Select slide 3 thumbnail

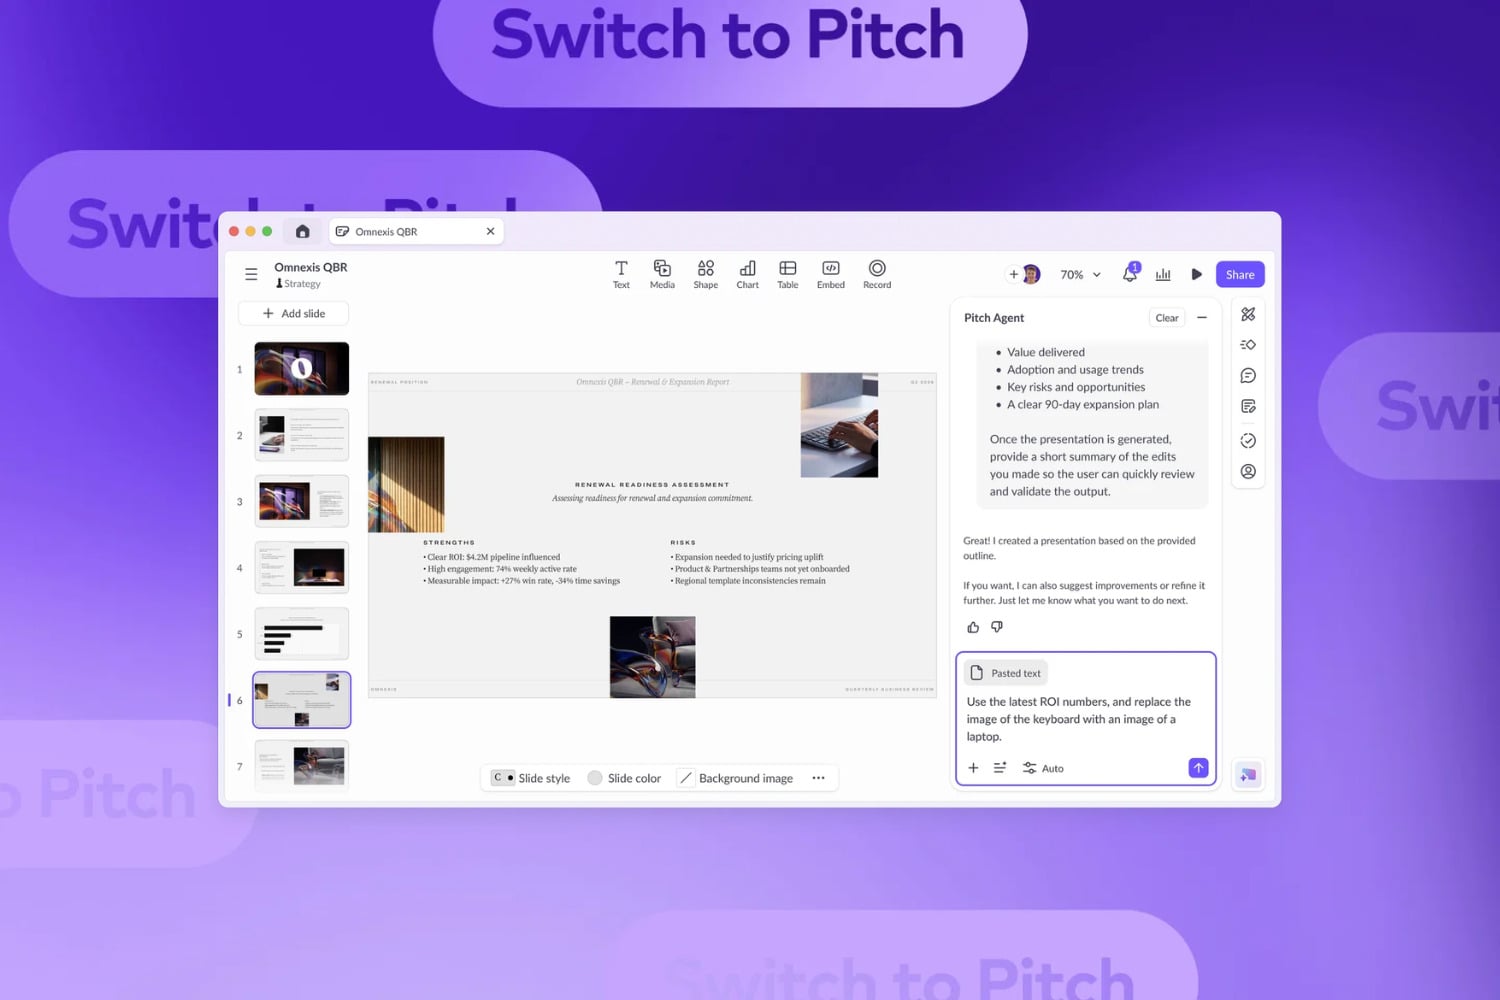302,501
